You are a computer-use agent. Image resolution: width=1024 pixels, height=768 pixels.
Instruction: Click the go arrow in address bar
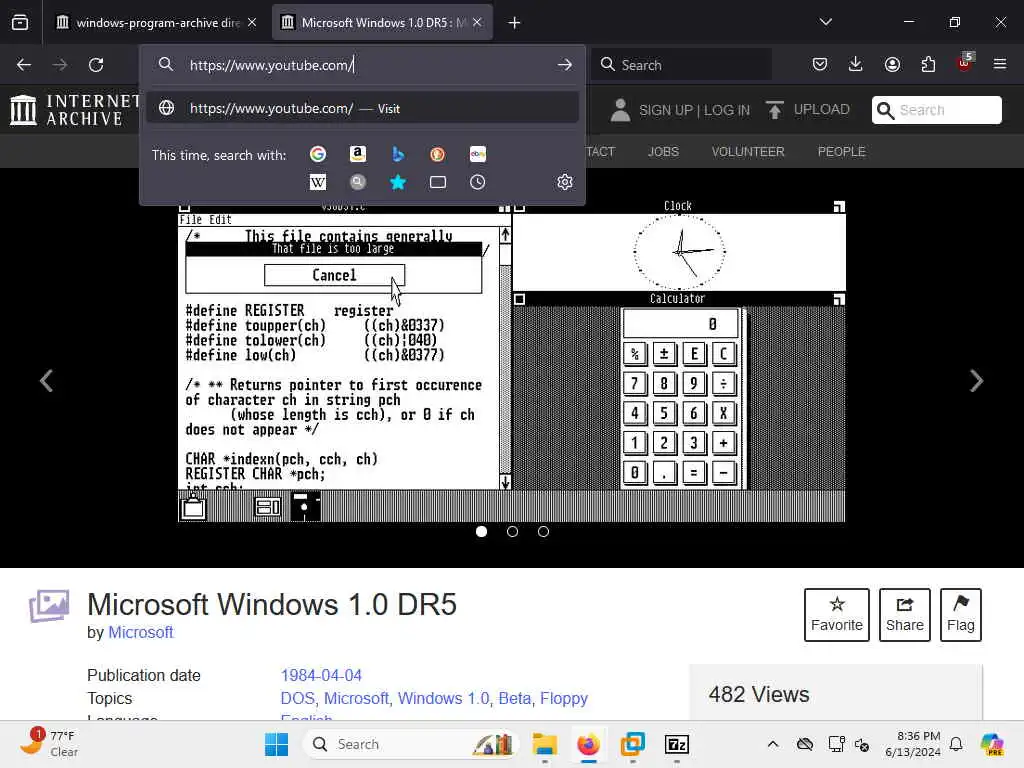pos(565,65)
